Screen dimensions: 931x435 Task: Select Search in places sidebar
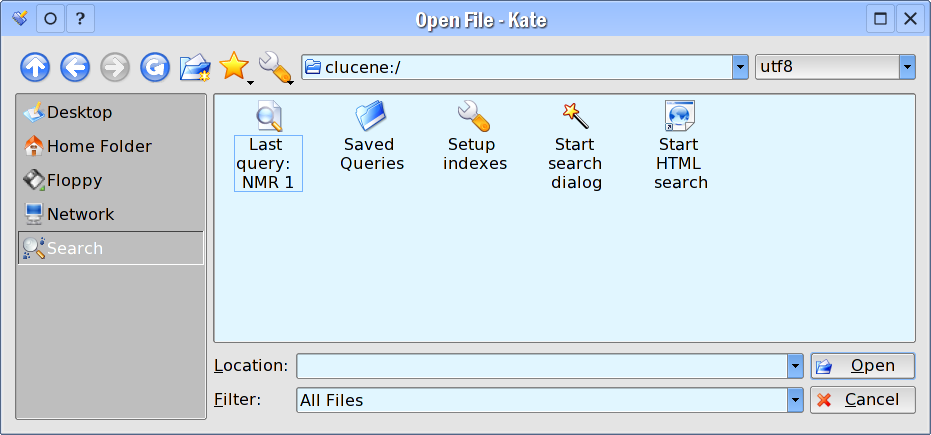pos(111,248)
